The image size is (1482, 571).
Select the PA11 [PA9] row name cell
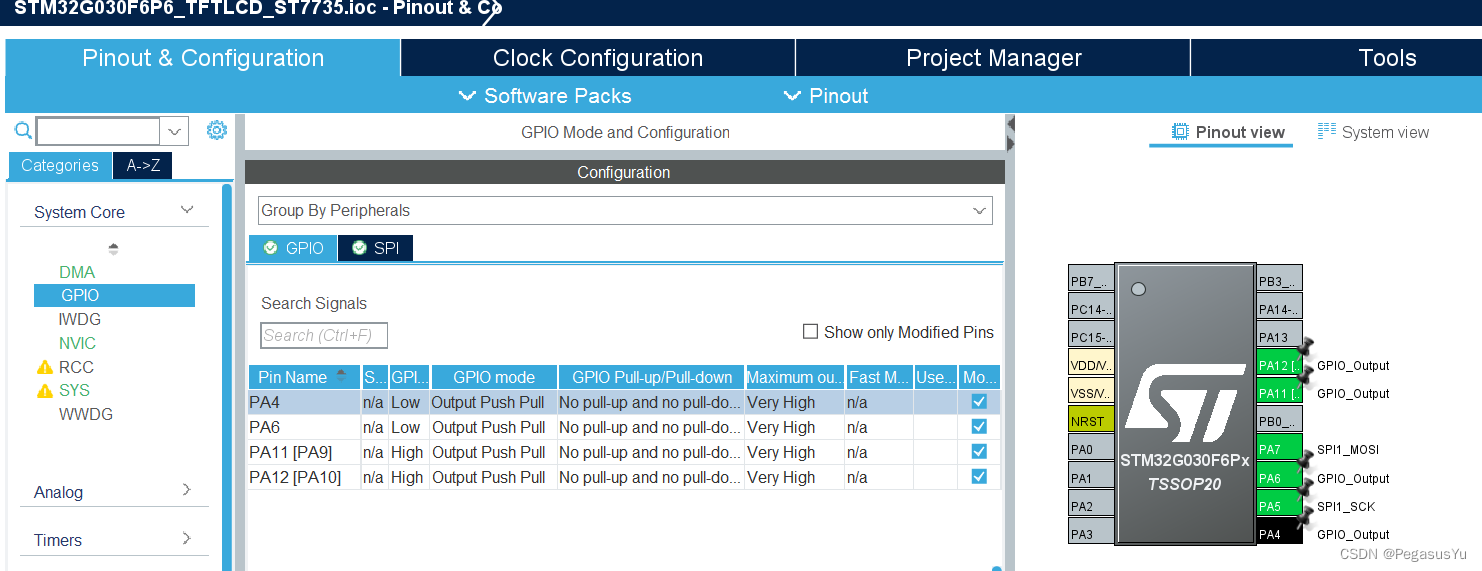[304, 452]
